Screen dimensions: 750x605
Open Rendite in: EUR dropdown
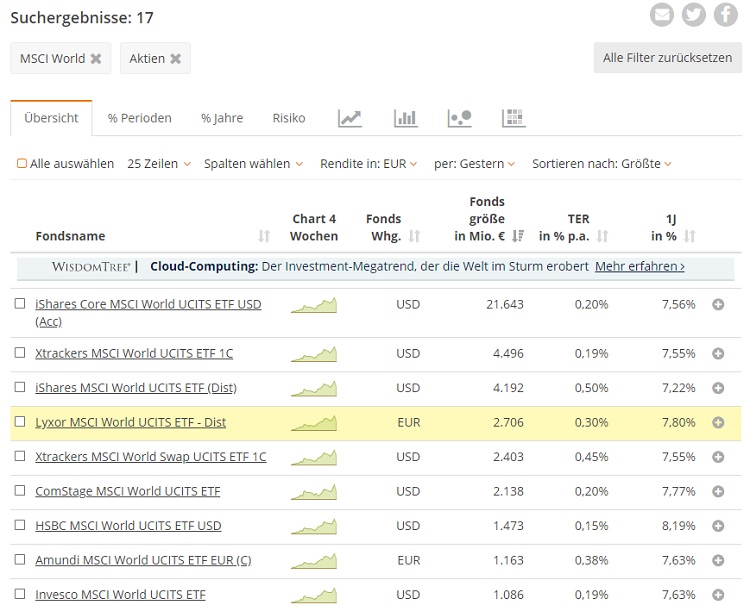(368, 164)
